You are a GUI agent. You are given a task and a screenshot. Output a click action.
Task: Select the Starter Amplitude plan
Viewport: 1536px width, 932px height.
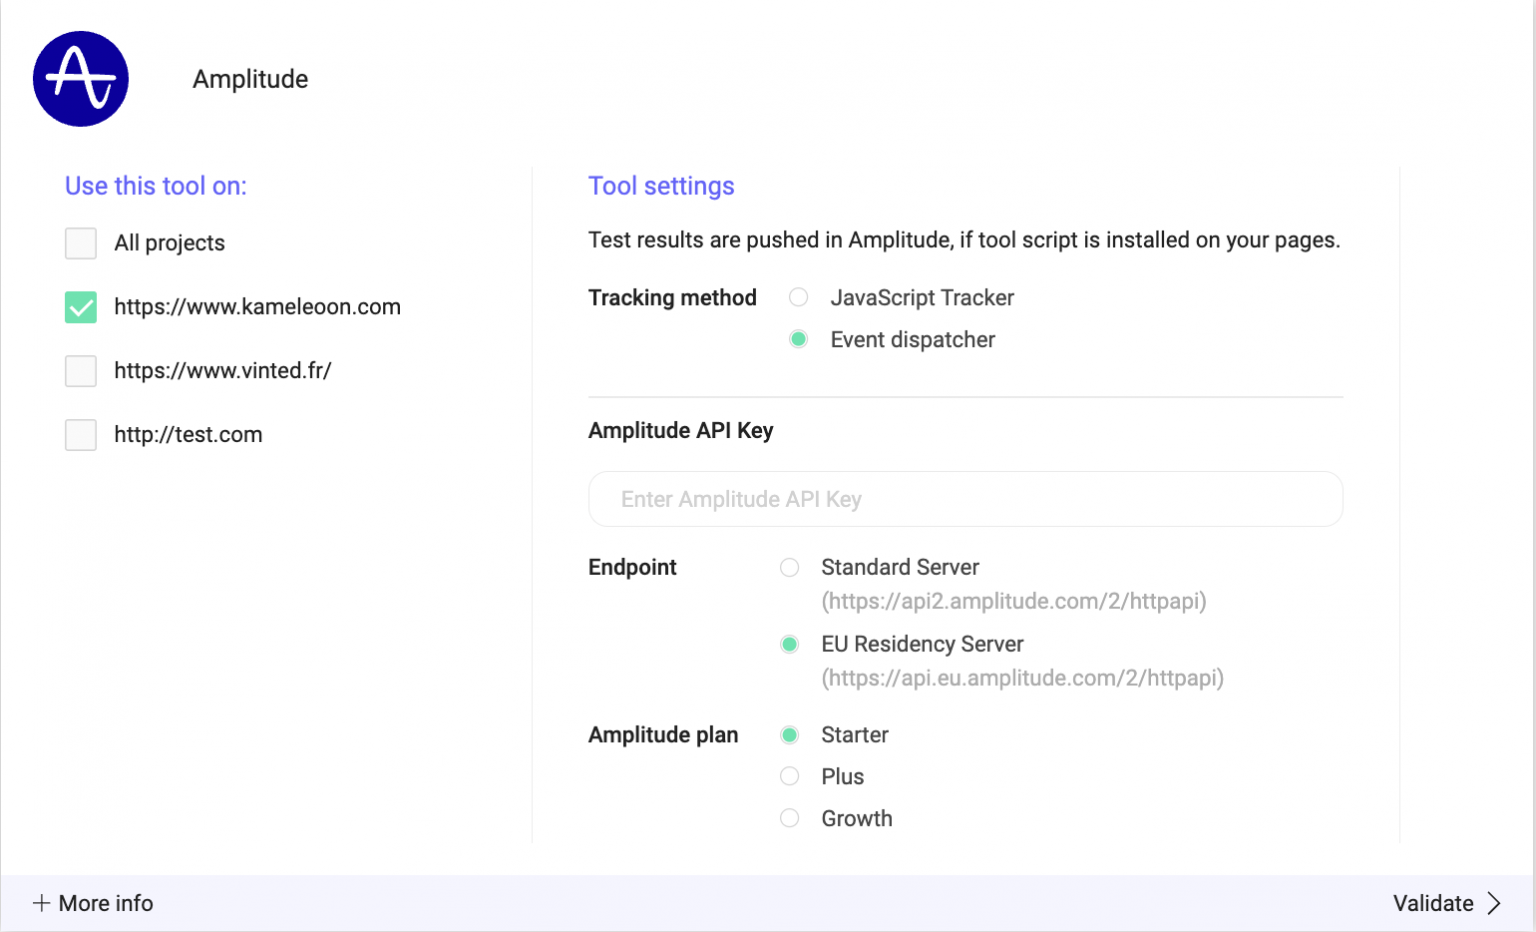point(790,735)
